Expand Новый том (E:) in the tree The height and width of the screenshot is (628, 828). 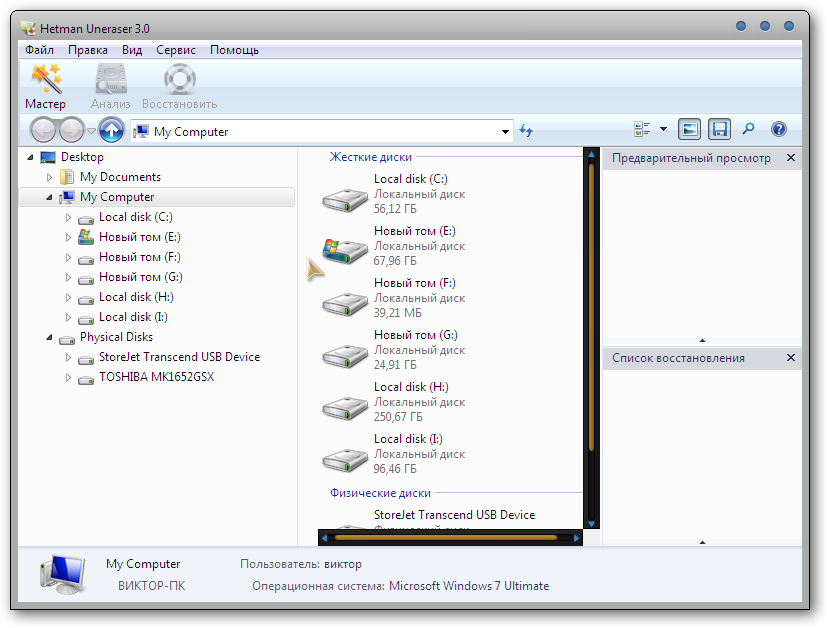click(x=68, y=237)
